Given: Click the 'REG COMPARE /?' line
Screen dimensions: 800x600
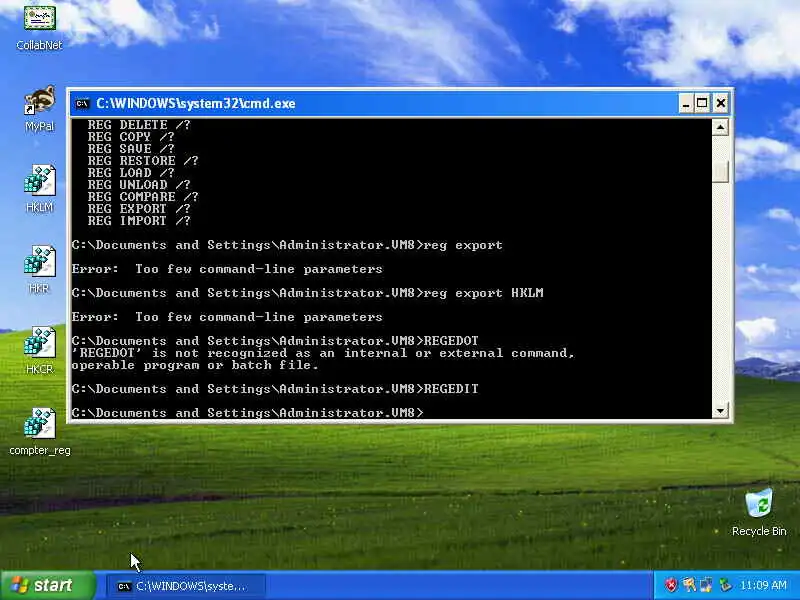Looking at the screenshot, I should (143, 197).
